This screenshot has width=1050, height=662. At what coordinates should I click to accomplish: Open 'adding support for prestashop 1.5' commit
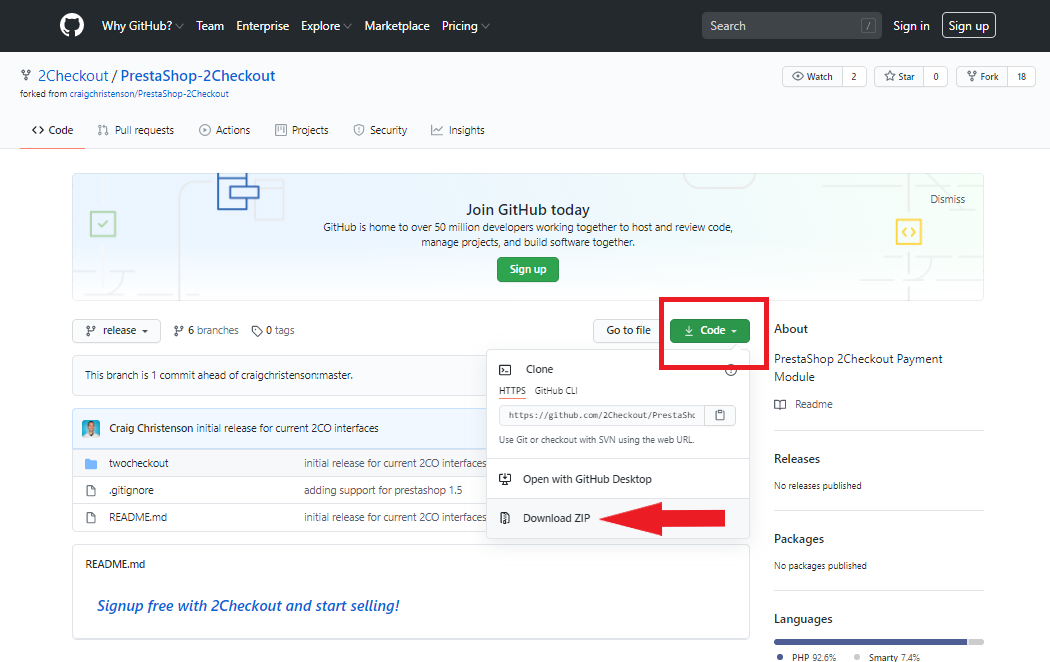coord(383,491)
